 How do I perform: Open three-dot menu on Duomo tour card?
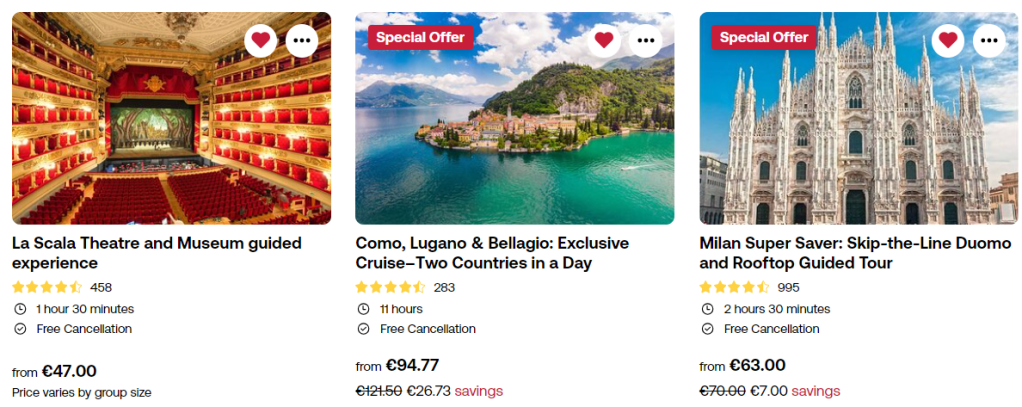(x=990, y=40)
